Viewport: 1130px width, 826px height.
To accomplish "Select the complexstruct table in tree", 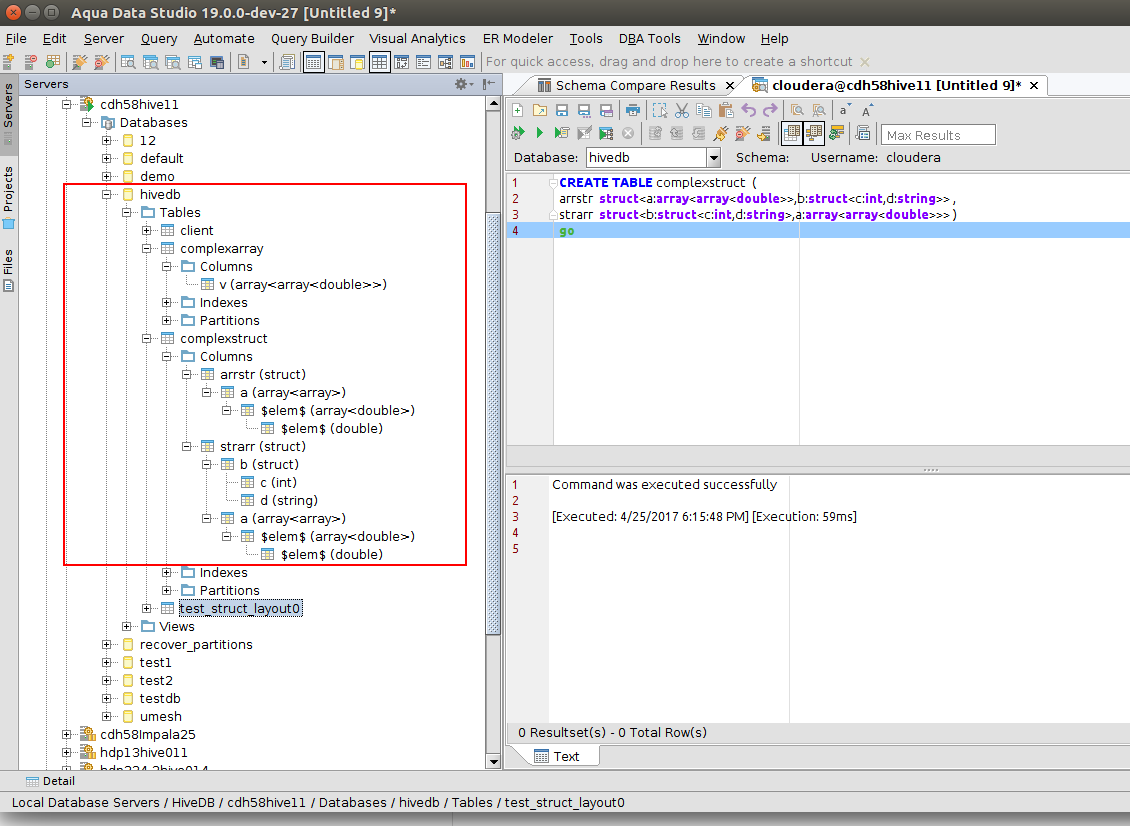I will 223,339.
